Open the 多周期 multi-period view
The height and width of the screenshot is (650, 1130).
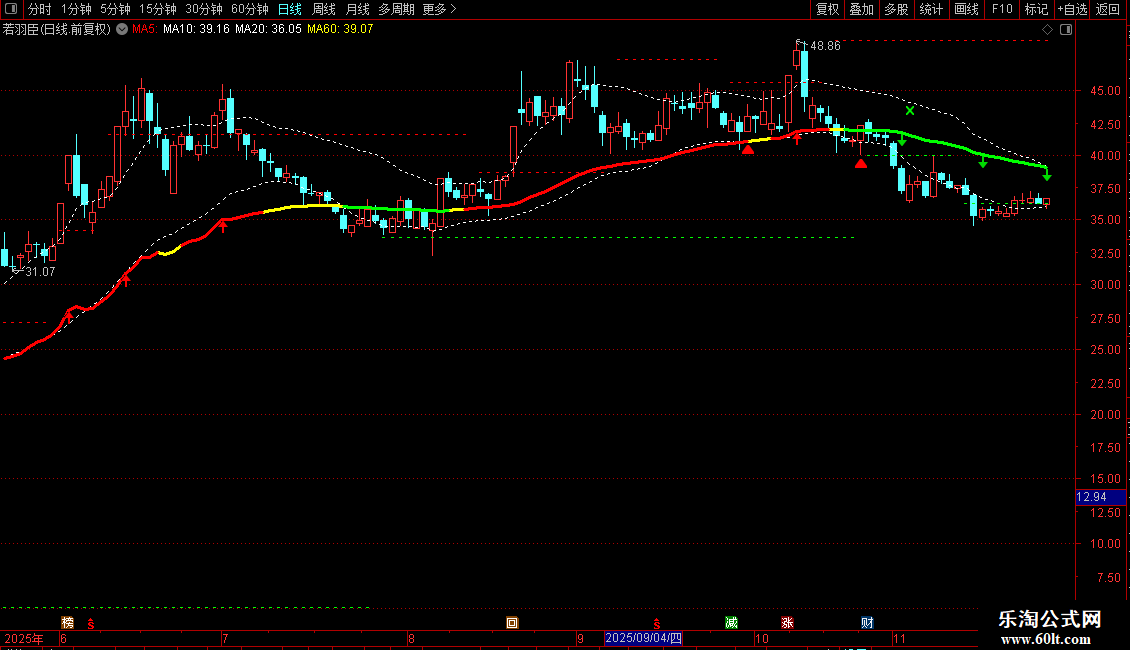(x=396, y=9)
